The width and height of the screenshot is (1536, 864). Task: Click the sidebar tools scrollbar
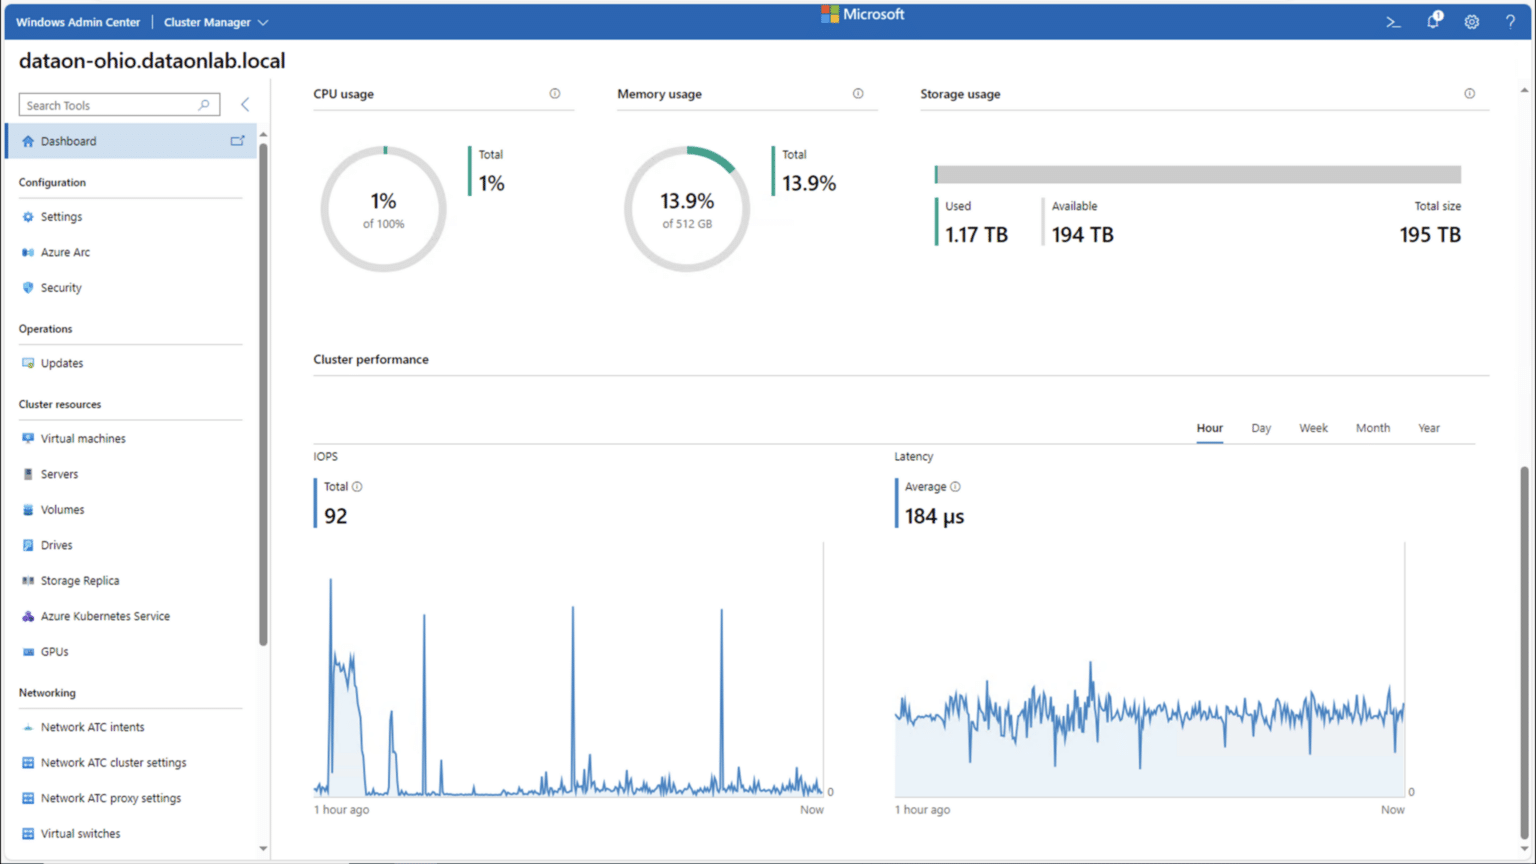[x=263, y=395]
